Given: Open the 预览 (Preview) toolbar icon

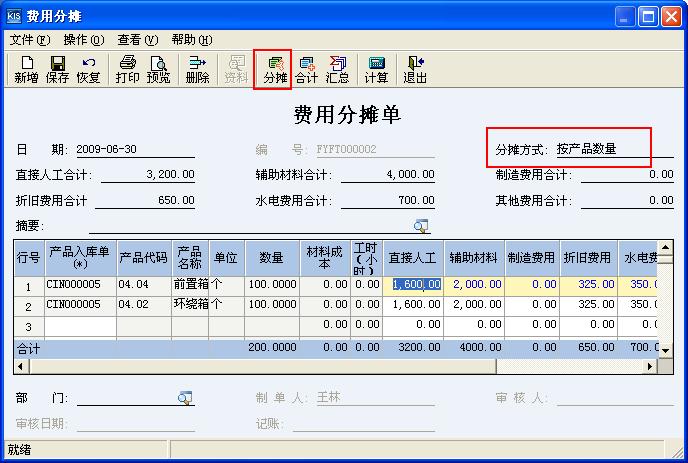Looking at the screenshot, I should coord(158,70).
